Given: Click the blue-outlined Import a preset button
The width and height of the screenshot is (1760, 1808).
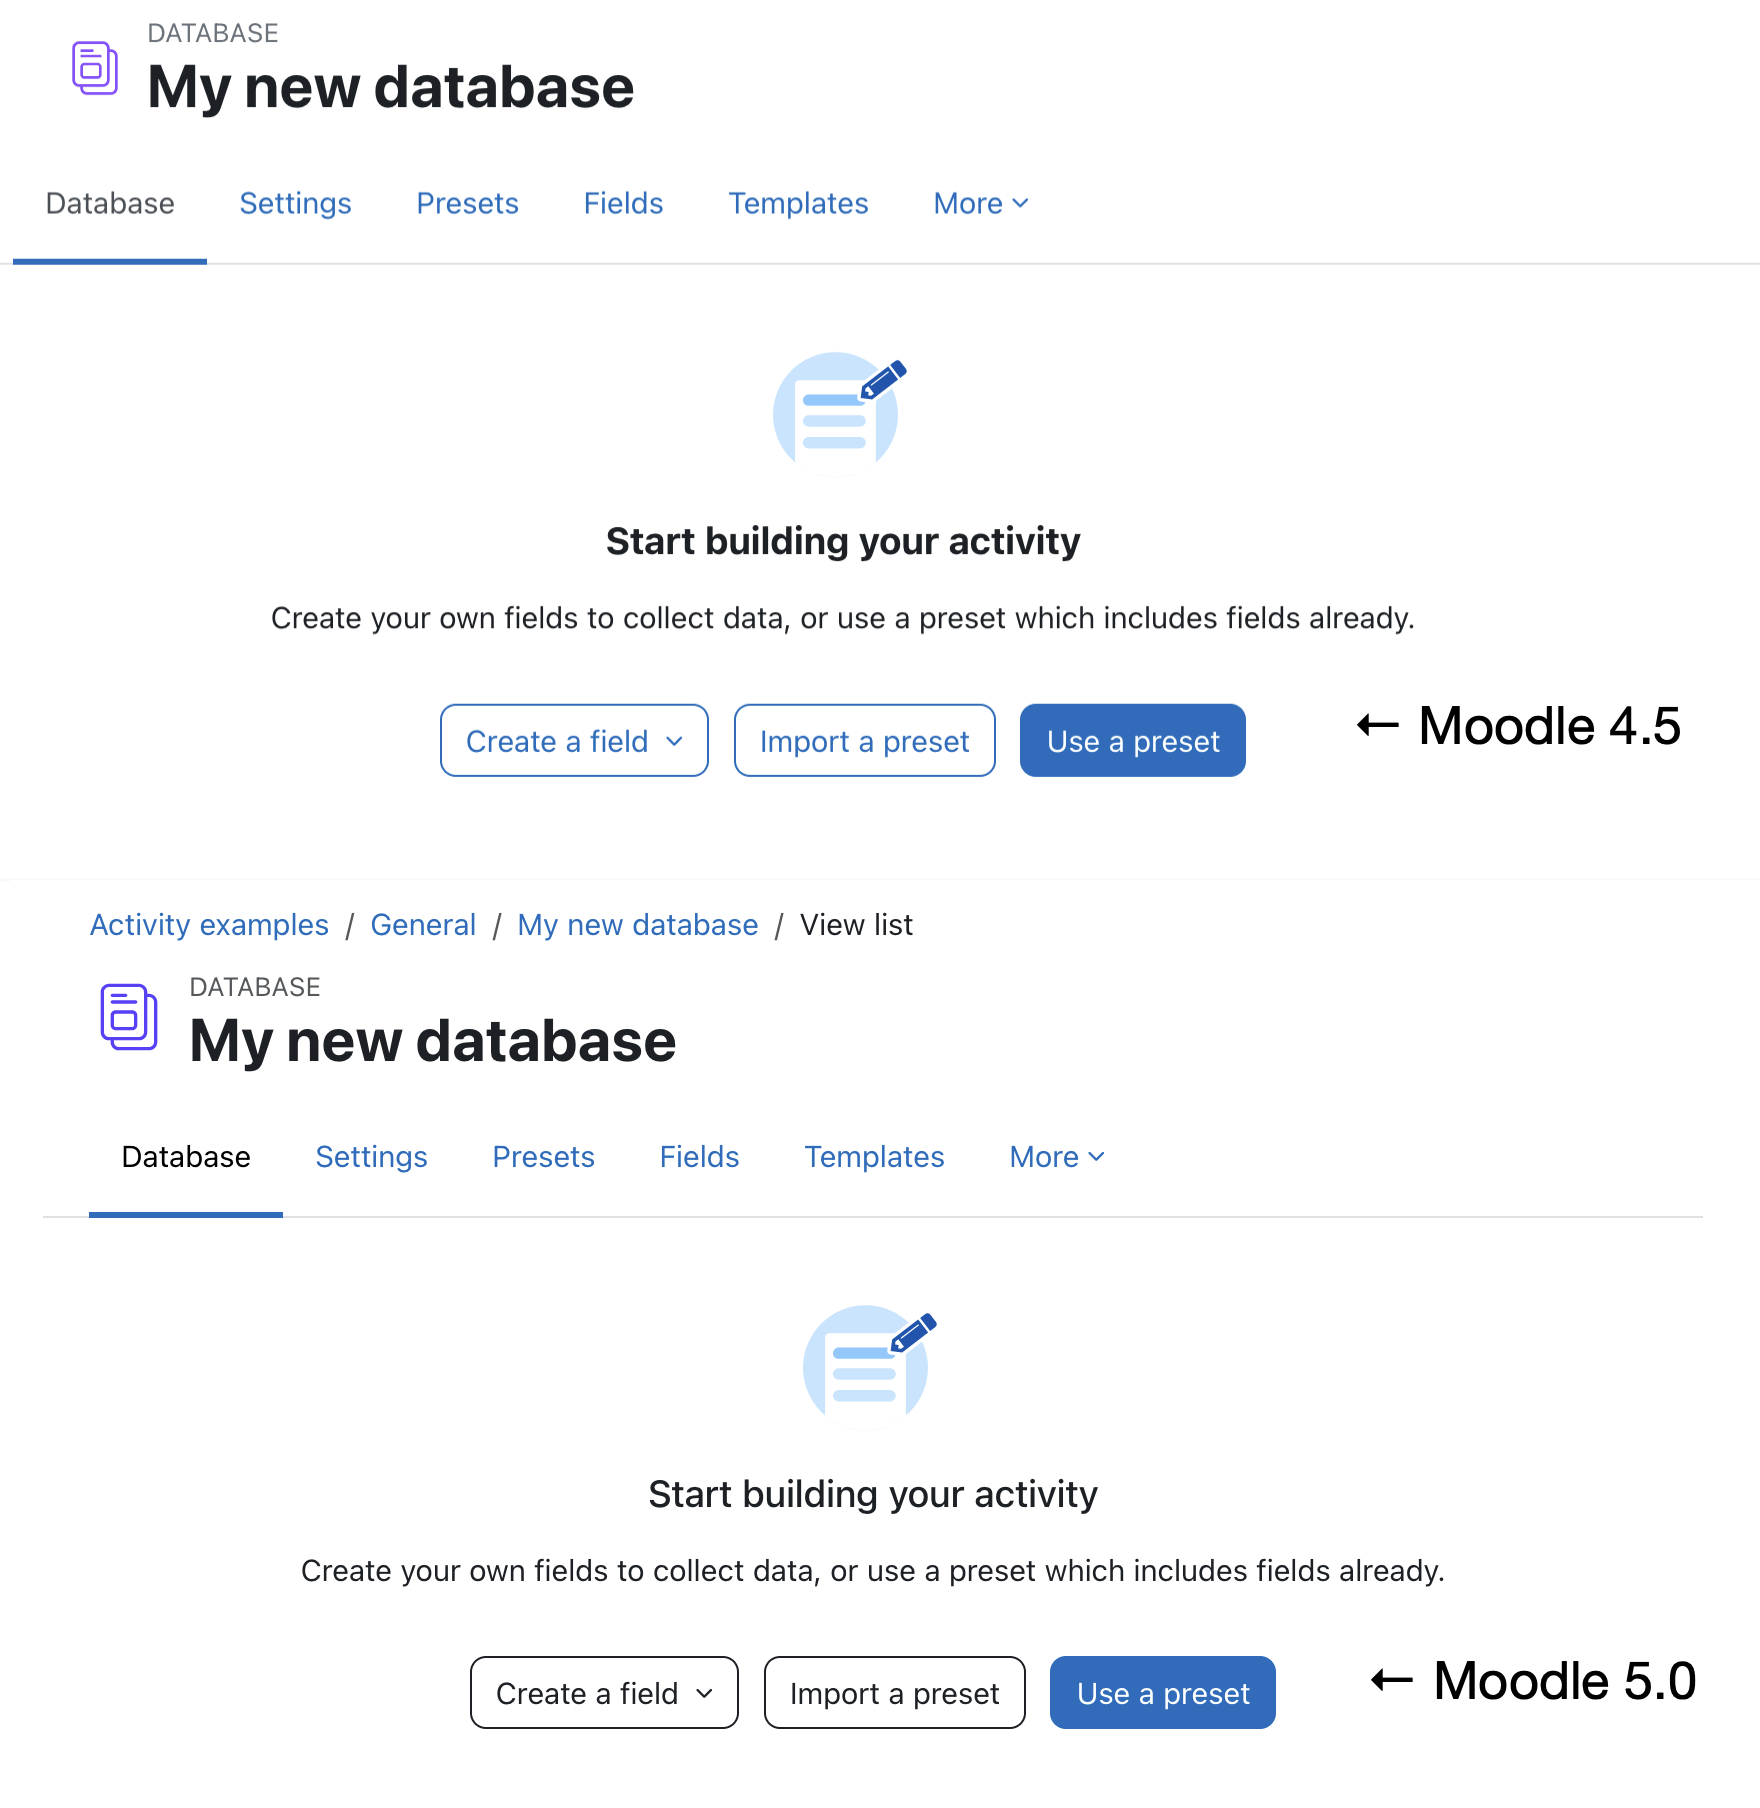Looking at the screenshot, I should pyautogui.click(x=864, y=741).
